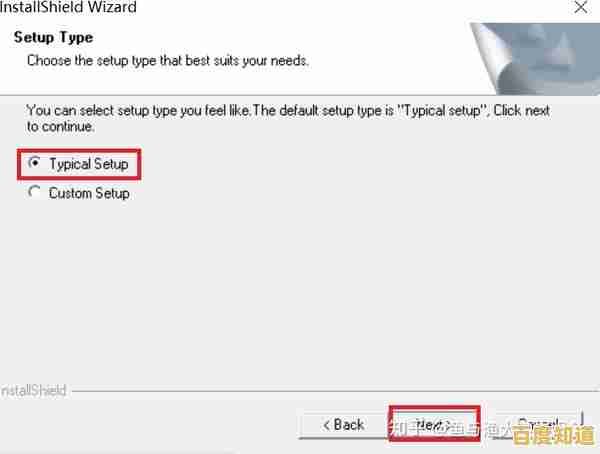Image resolution: width=600 pixels, height=454 pixels.
Task: Click the InstallShield Wizard title bar text
Action: click(x=68, y=7)
